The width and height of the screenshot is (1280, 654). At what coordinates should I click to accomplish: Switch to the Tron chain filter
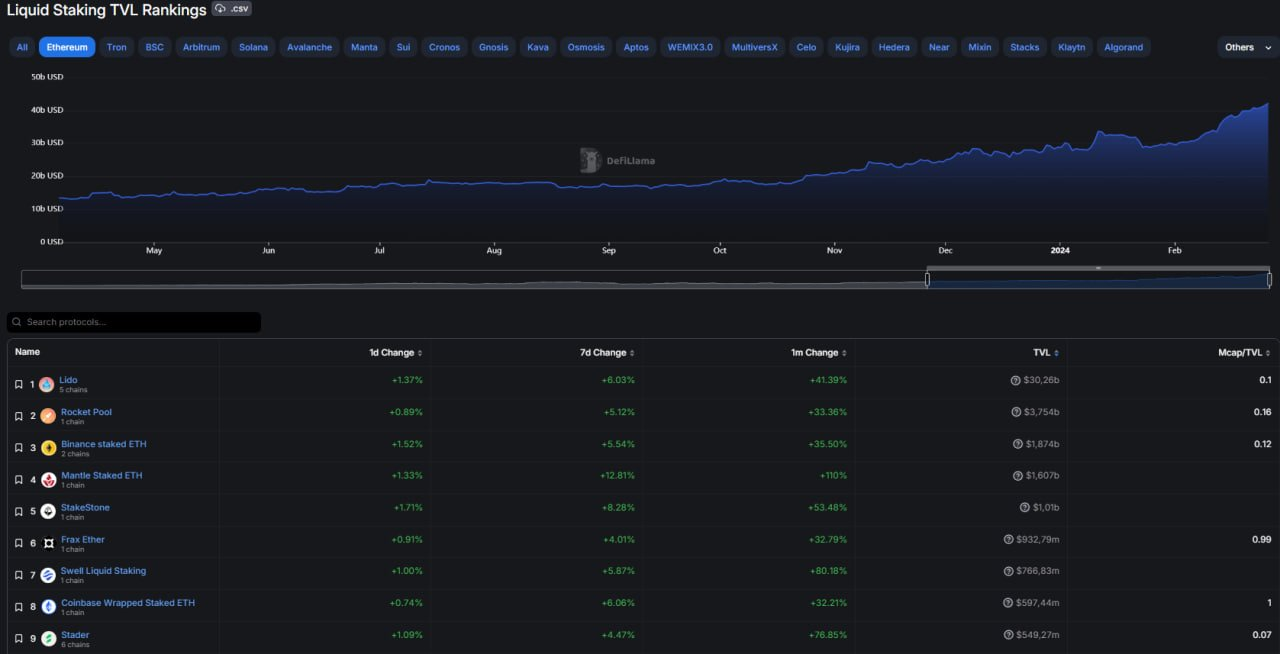click(117, 47)
